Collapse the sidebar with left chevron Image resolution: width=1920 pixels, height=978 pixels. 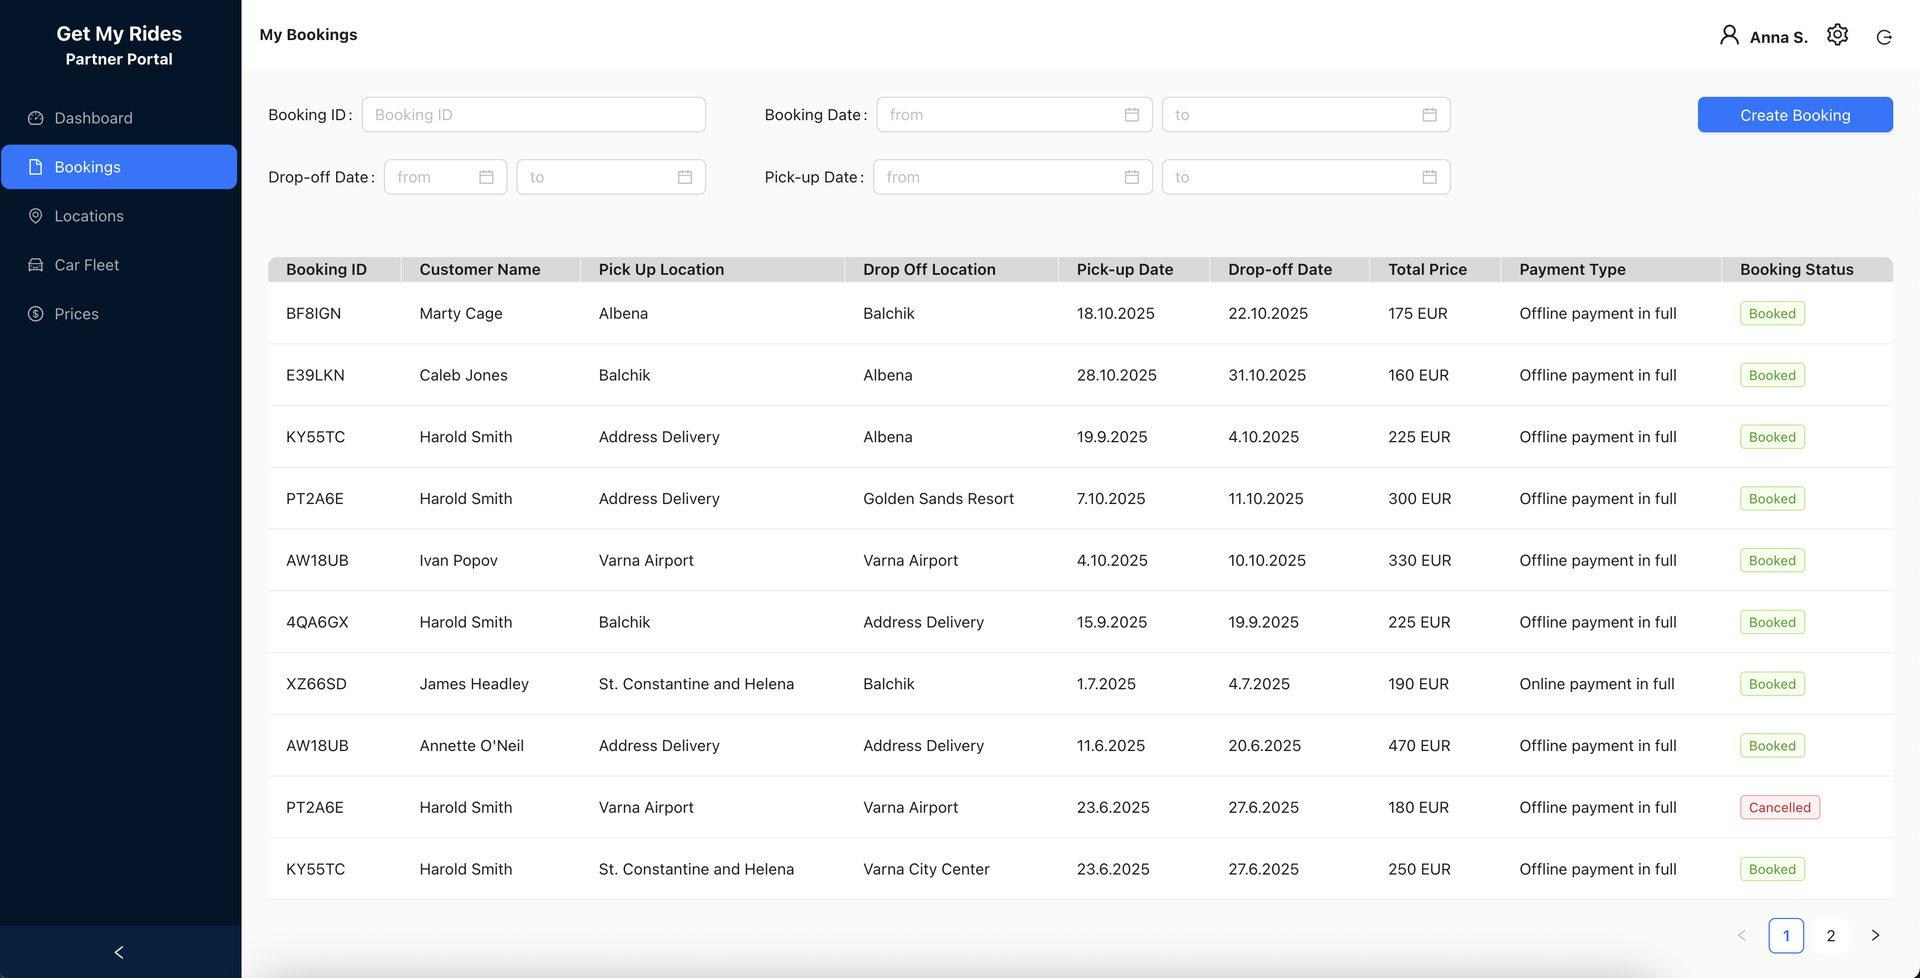[x=119, y=952]
